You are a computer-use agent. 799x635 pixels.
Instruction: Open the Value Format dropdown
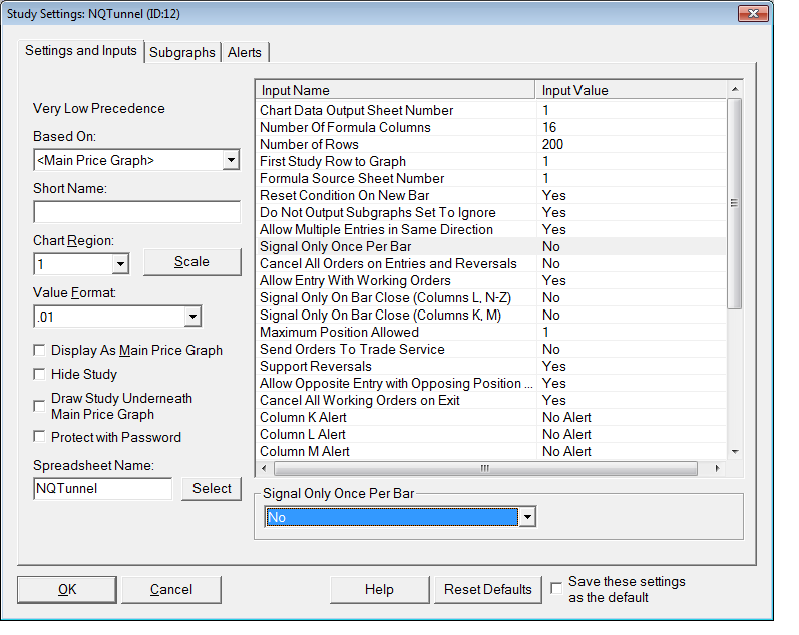click(x=193, y=317)
